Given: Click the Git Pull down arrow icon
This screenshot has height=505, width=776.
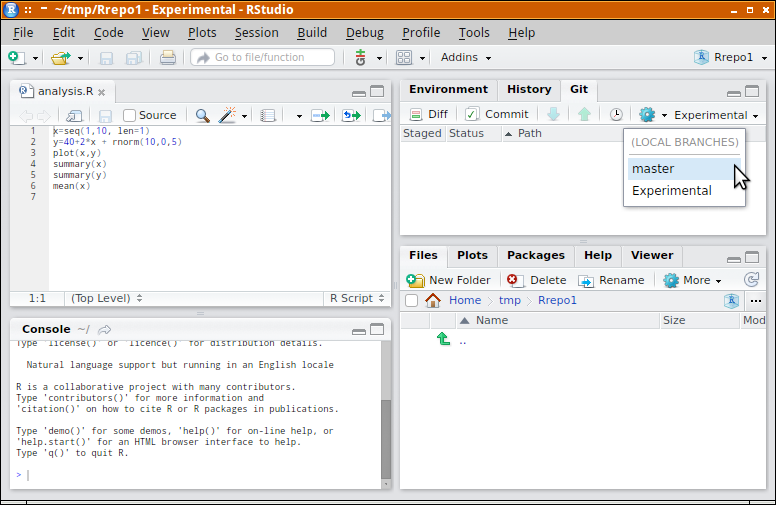Looking at the screenshot, I should coord(553,114).
